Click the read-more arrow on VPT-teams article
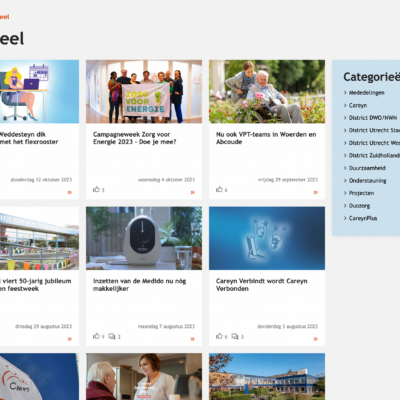Screen dimensions: 400x400 point(315,192)
